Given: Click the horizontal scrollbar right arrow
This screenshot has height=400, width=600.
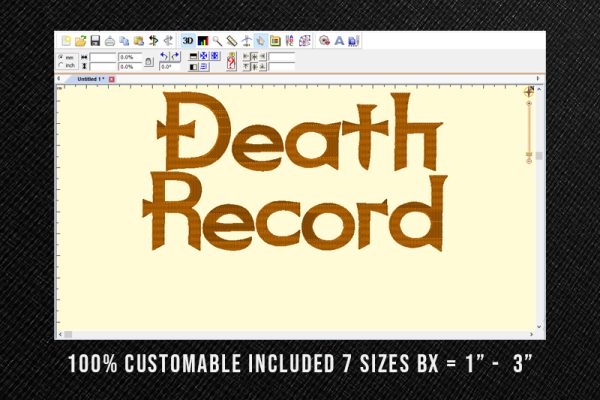Looking at the screenshot, I should click(x=531, y=335).
